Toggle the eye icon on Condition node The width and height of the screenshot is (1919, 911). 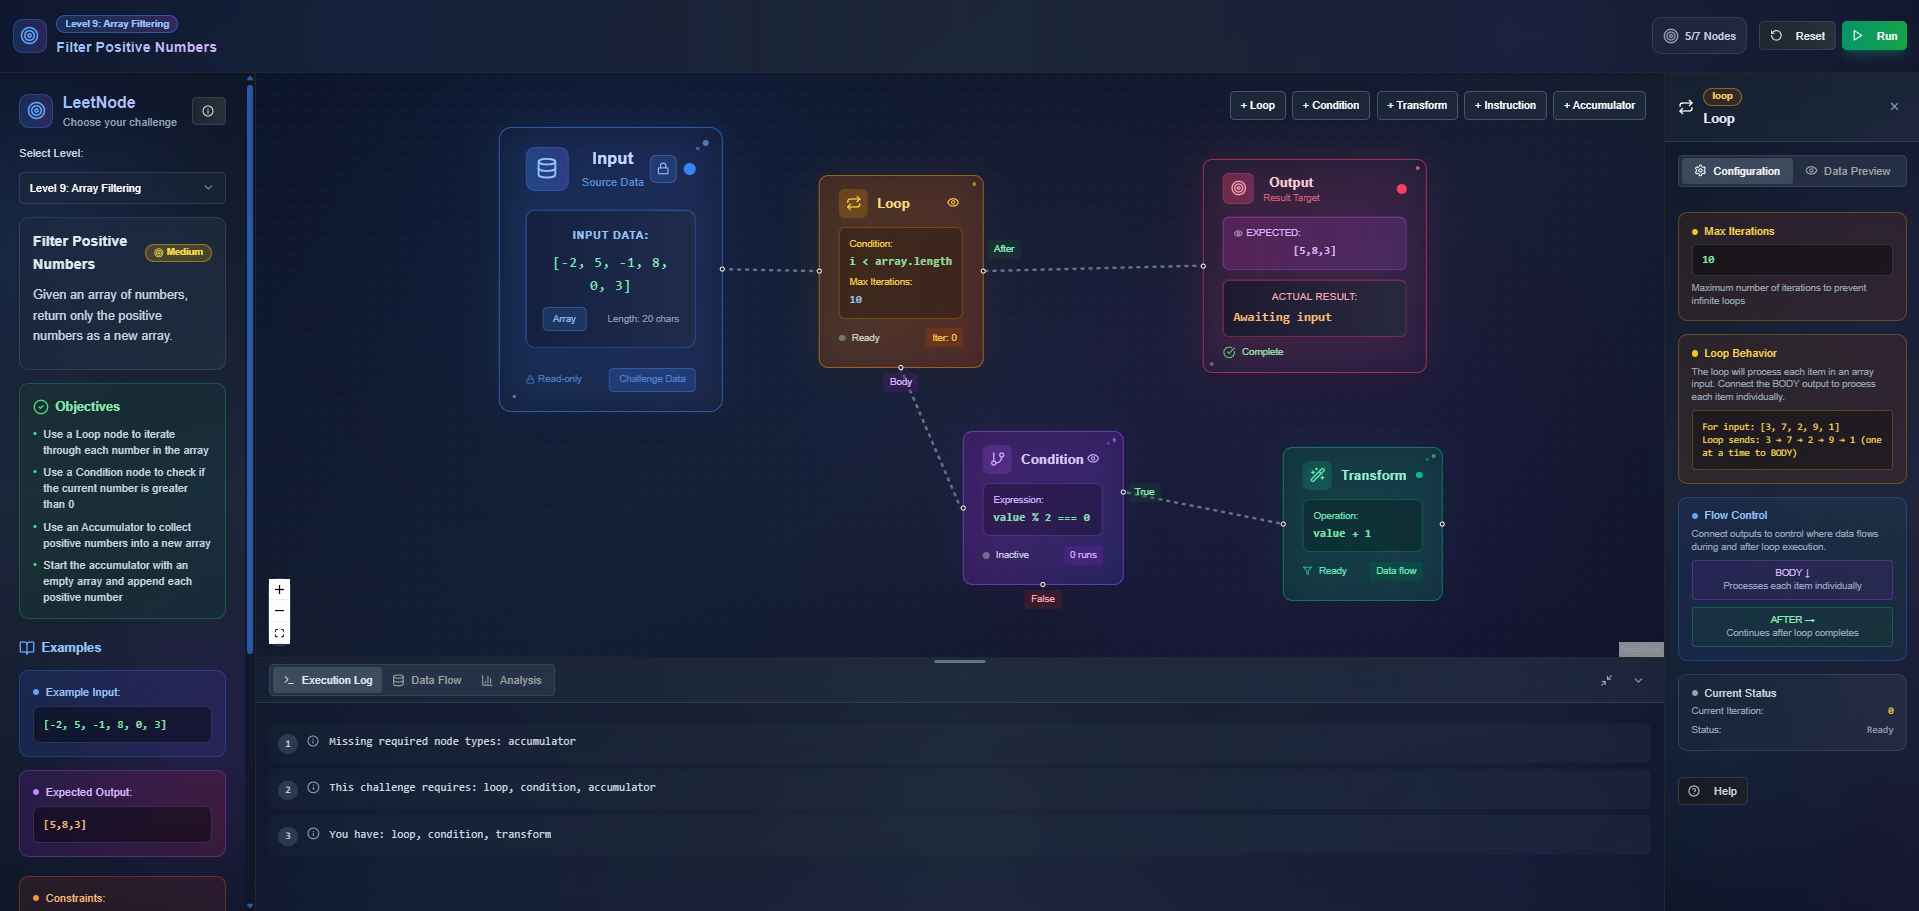click(1093, 459)
